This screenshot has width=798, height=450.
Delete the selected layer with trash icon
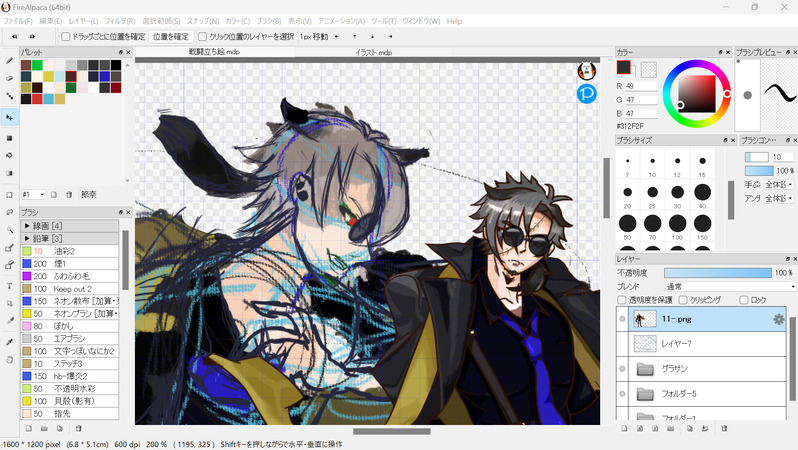[724, 429]
